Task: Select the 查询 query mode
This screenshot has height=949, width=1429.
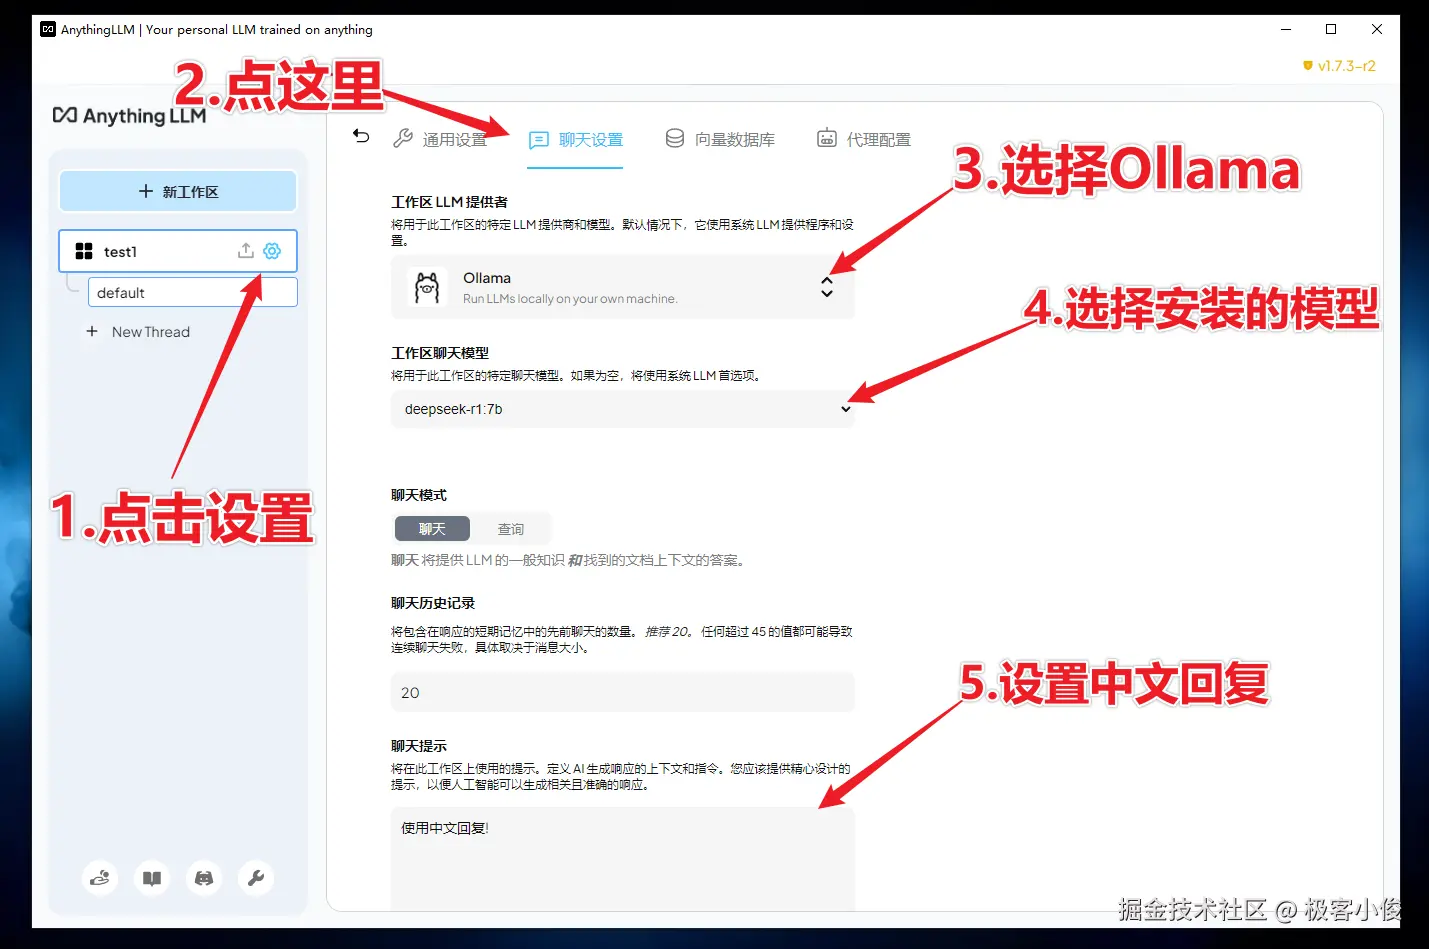Action: 511,529
